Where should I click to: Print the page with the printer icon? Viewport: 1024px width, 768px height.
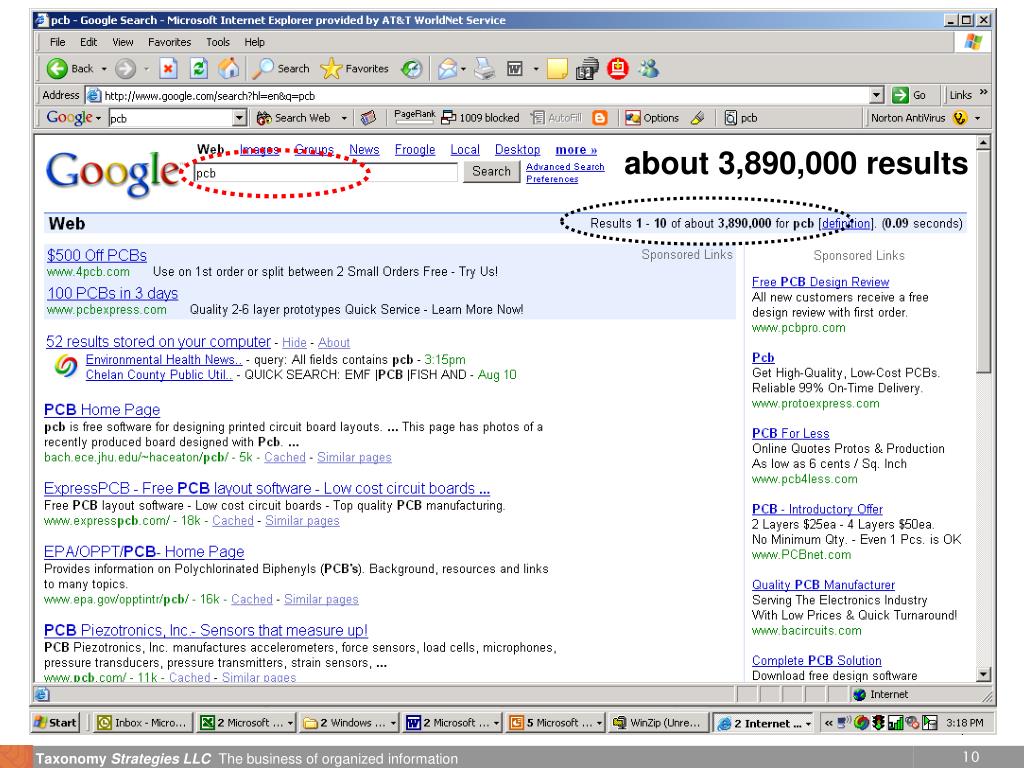point(485,69)
